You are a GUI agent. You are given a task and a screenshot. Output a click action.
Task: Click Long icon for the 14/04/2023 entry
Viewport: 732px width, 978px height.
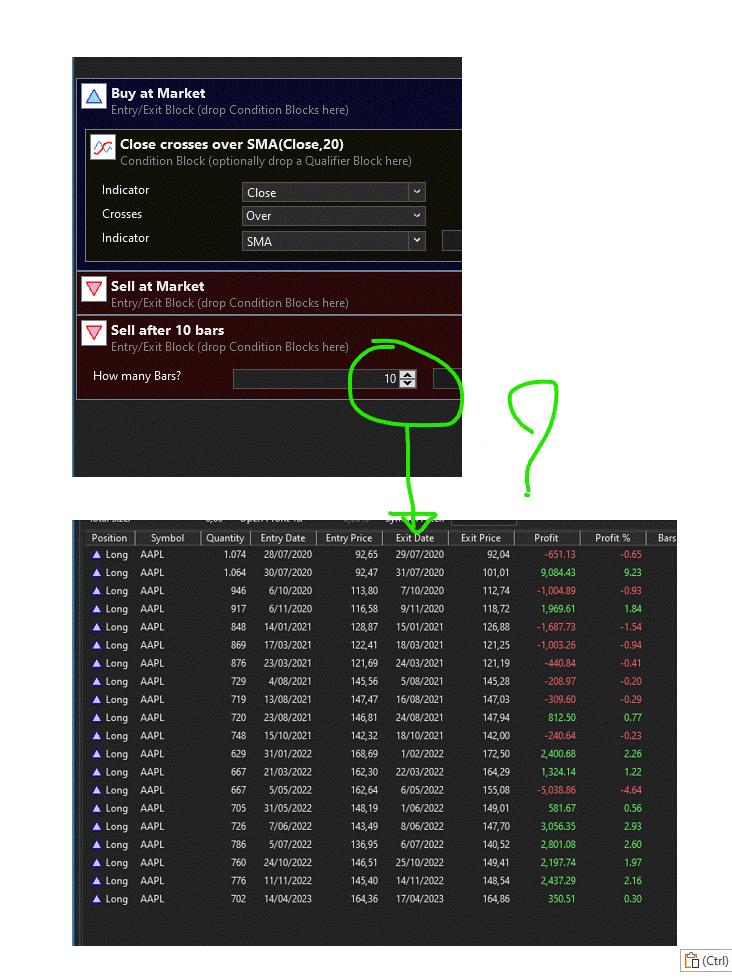[x=97, y=899]
